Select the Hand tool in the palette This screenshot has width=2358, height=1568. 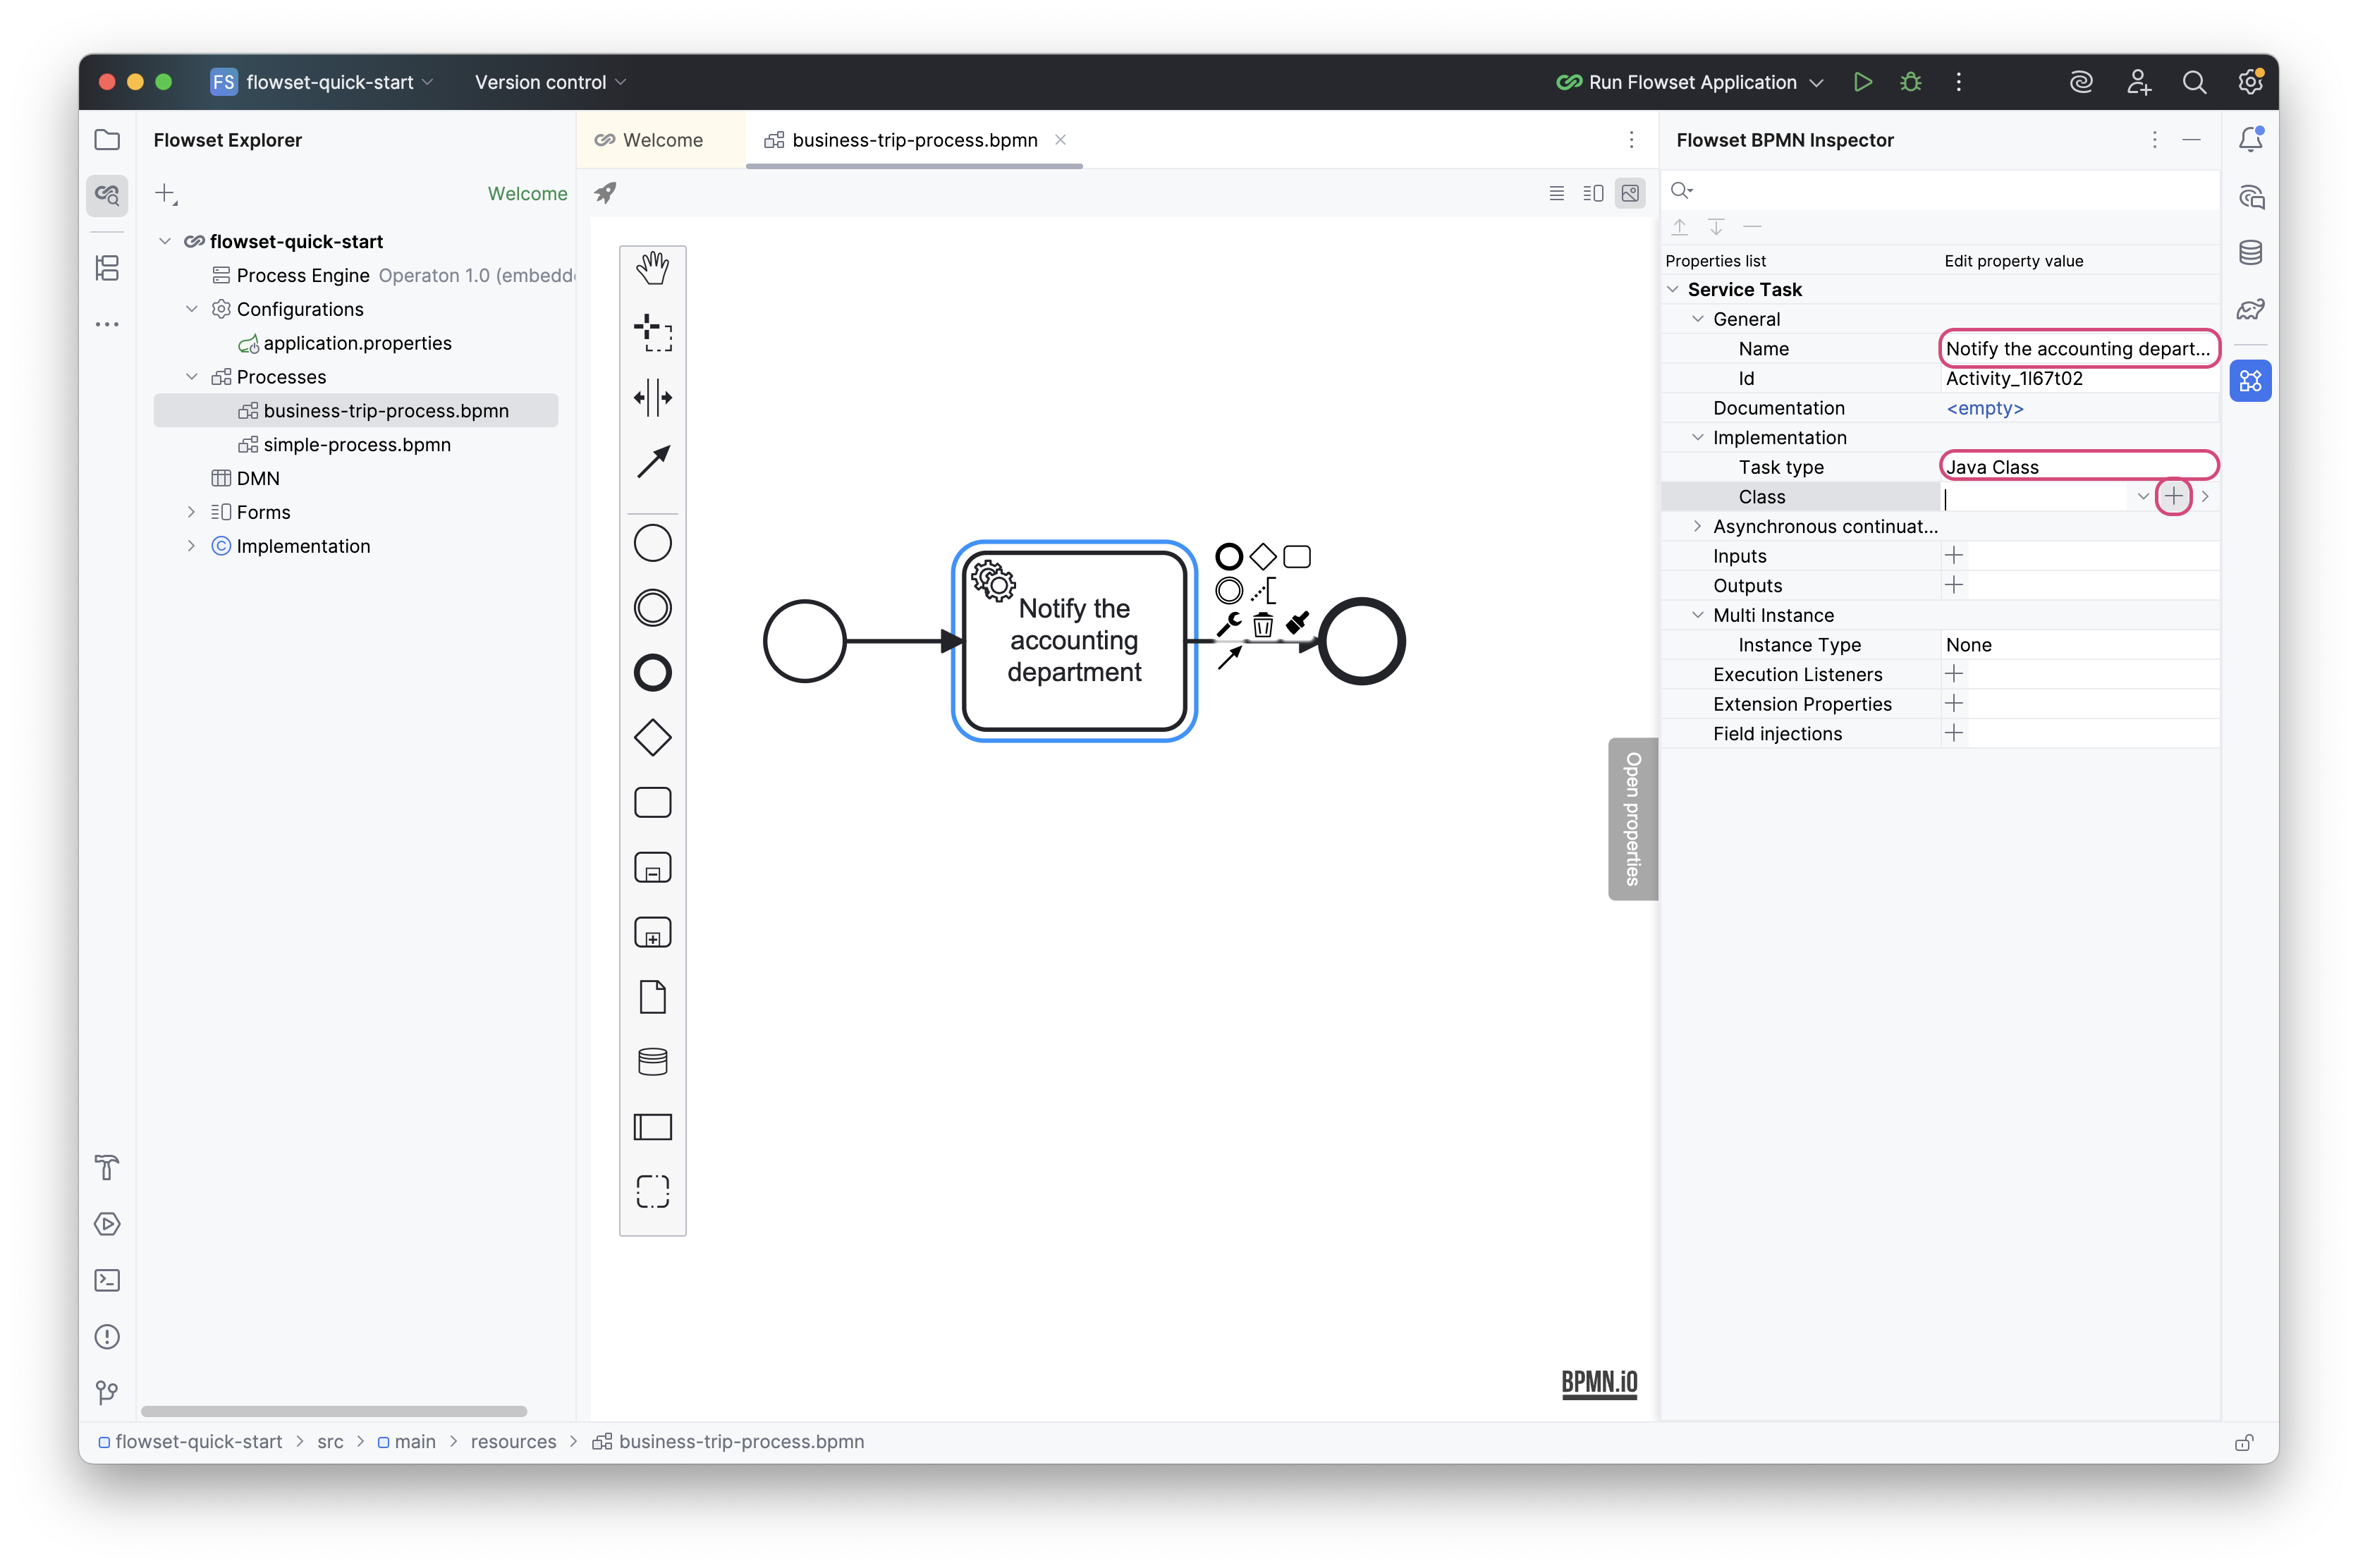653,266
